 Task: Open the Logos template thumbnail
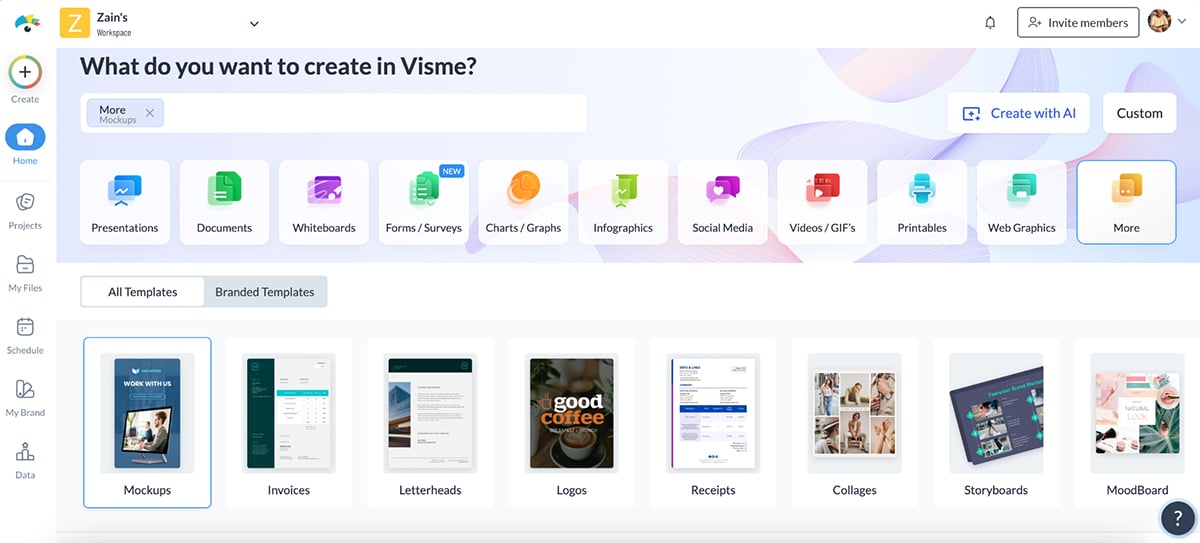[571, 422]
